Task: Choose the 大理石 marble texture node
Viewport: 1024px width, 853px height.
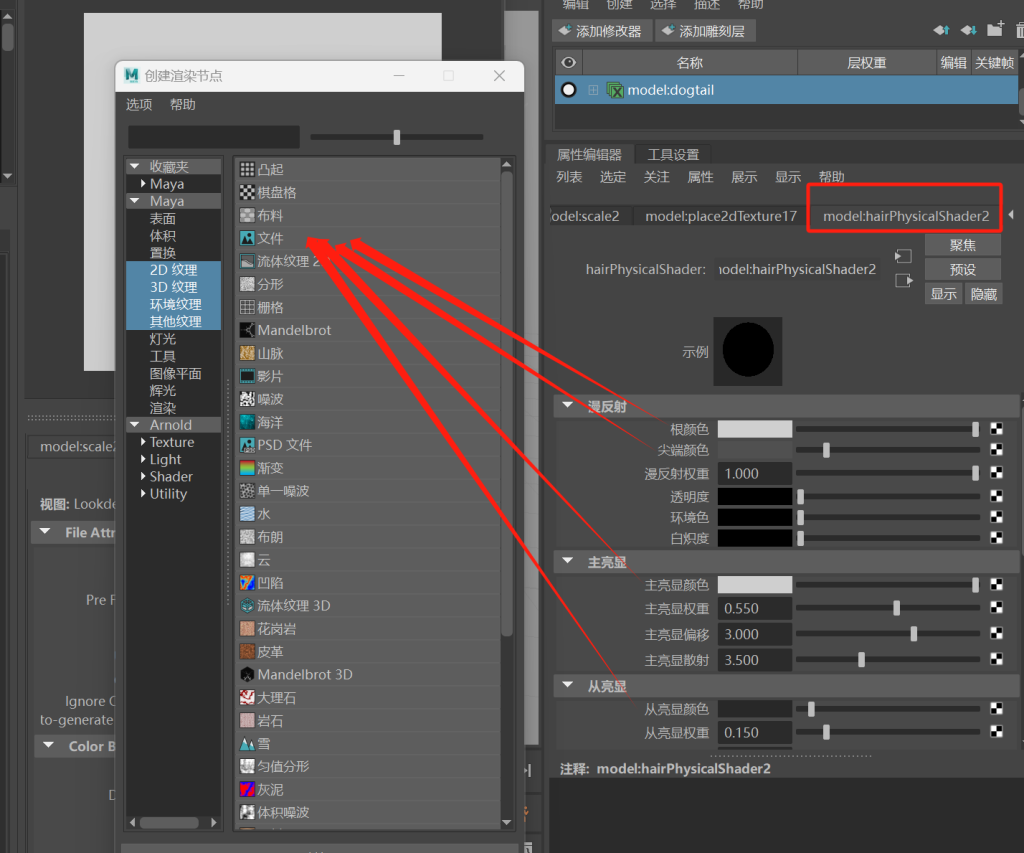Action: click(368, 698)
